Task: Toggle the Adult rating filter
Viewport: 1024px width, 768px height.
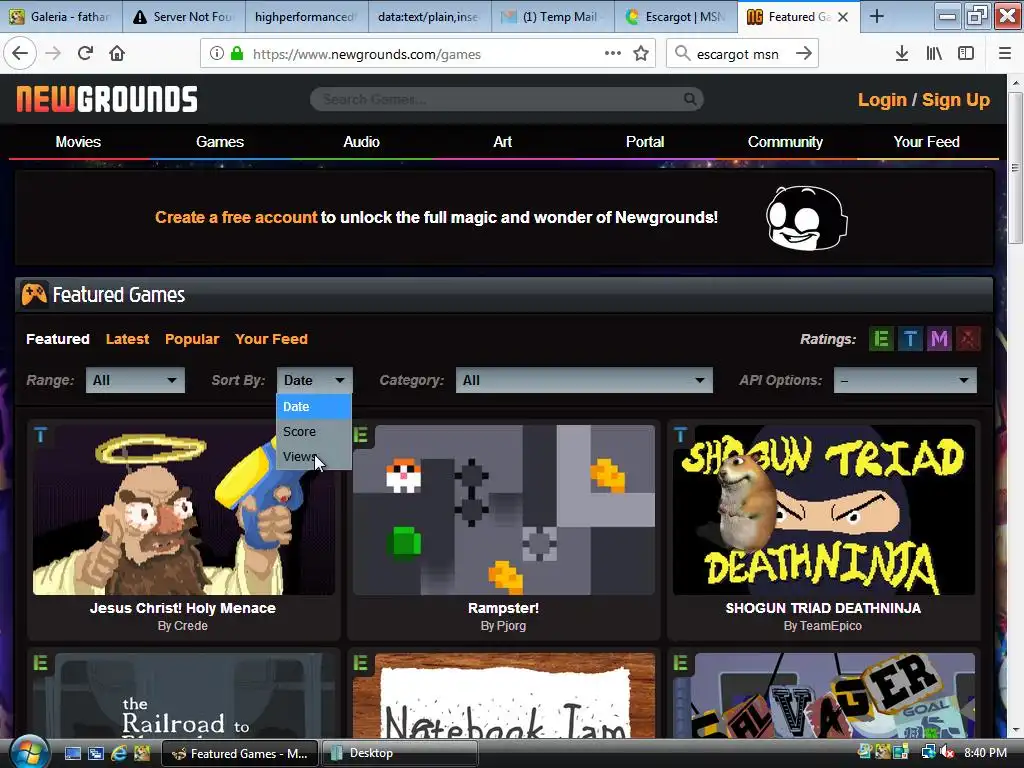Action: pos(968,339)
